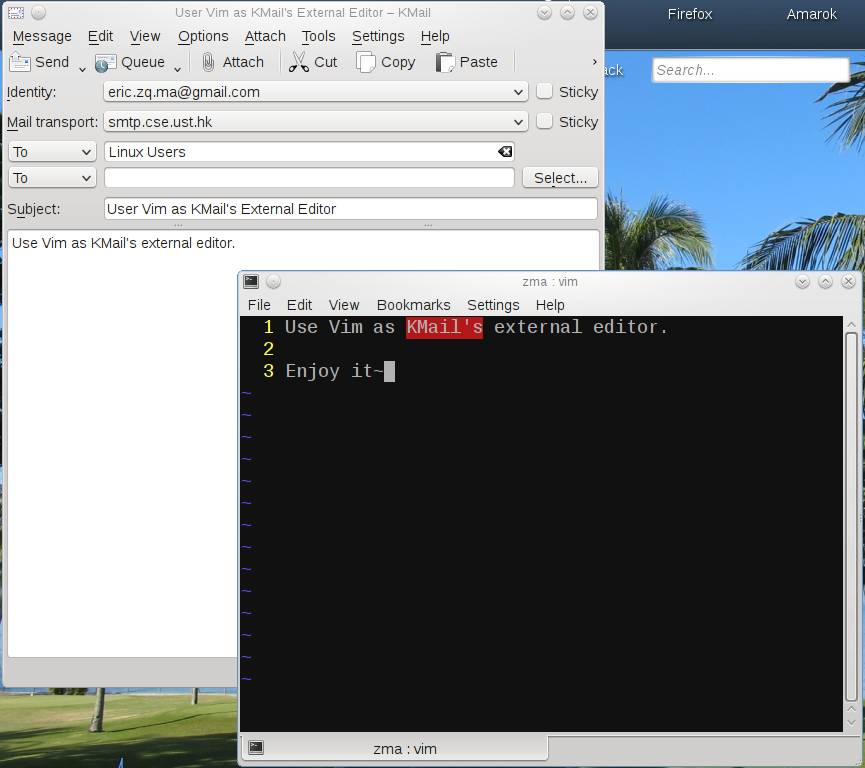
Task: Click the Attach paperclip icon
Action: [208, 62]
